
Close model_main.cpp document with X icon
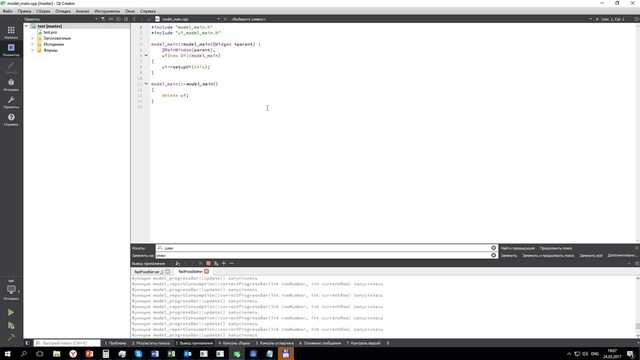click(x=225, y=19)
